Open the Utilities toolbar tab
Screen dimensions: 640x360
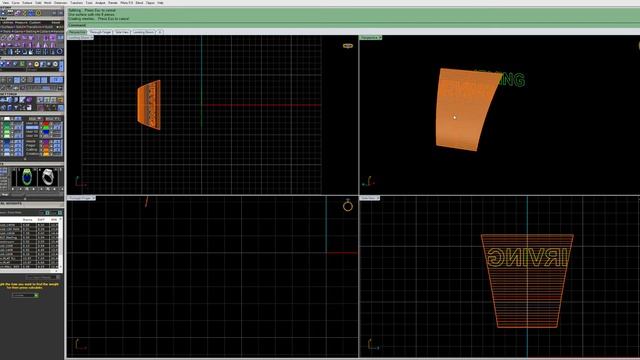(x=8, y=23)
